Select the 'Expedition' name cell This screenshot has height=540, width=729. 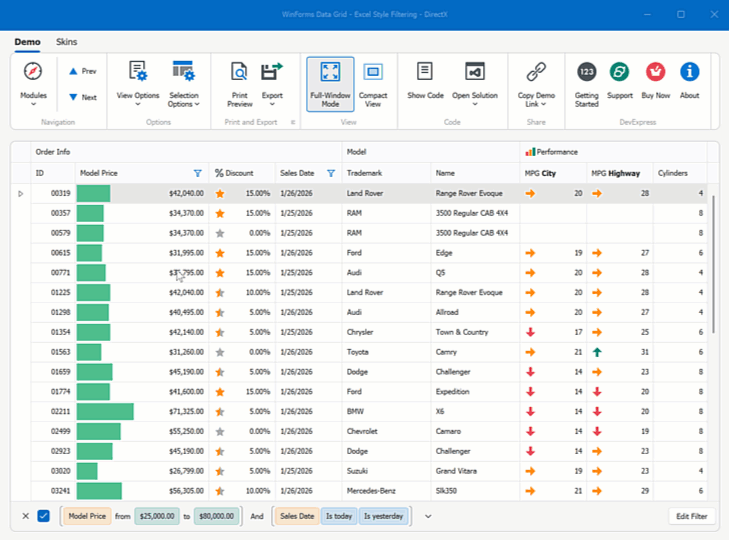(x=475, y=392)
